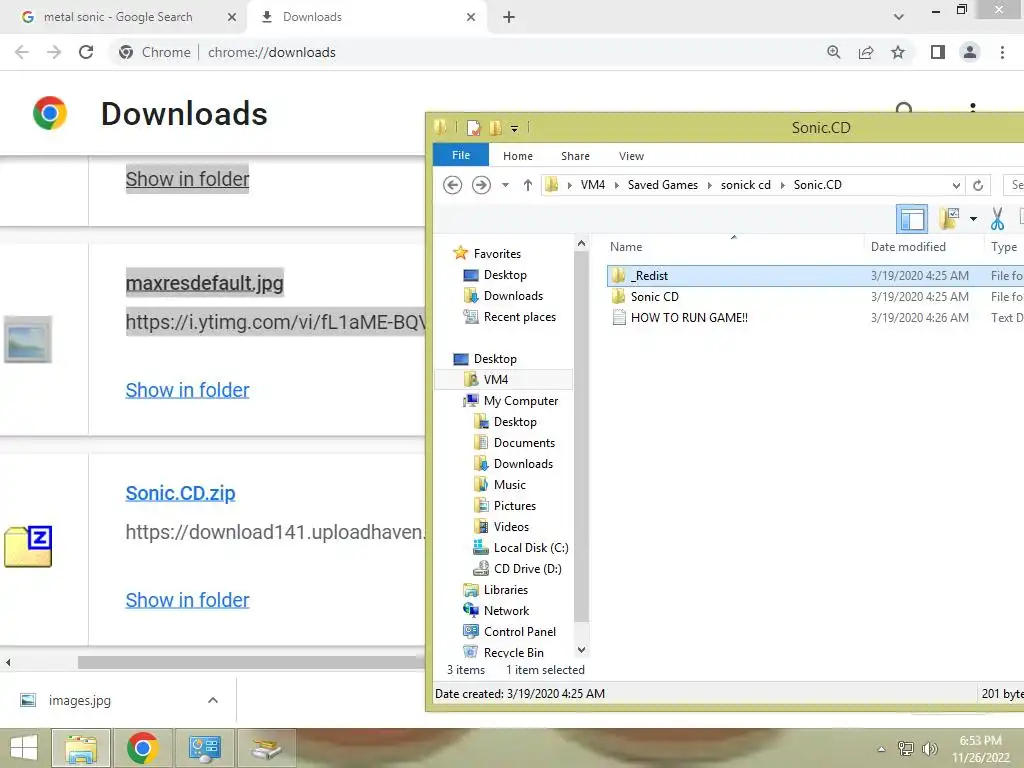Click the downloads page horizontal scrollbar
This screenshot has width=1024, height=768.
(251, 662)
